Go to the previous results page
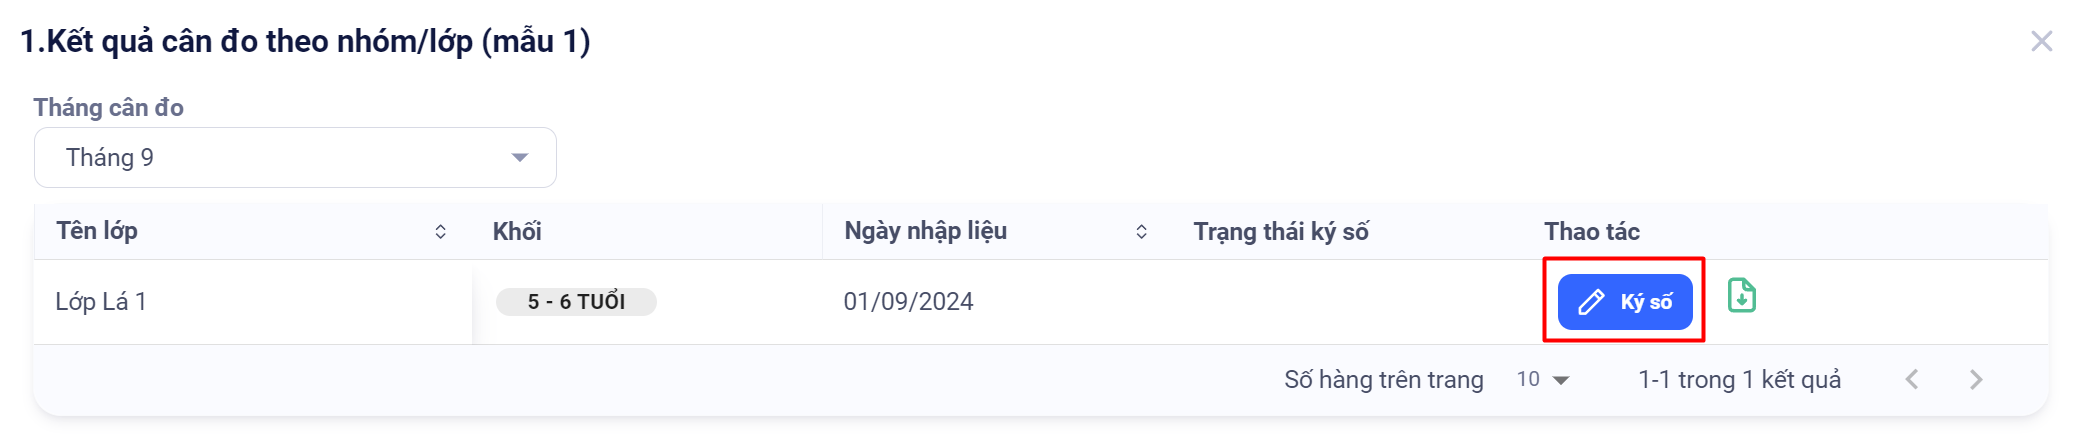 pos(1912,380)
